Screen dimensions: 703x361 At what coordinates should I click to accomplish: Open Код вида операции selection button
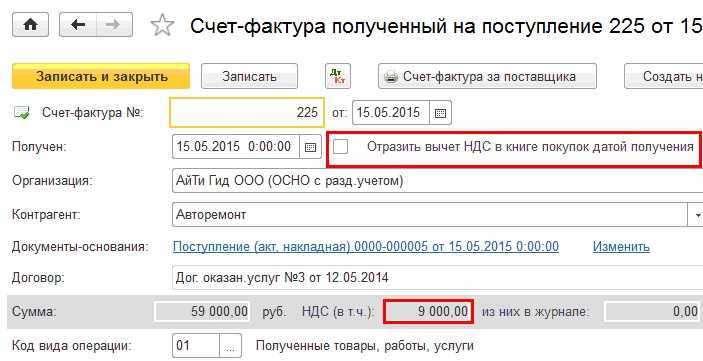[x=230, y=346]
